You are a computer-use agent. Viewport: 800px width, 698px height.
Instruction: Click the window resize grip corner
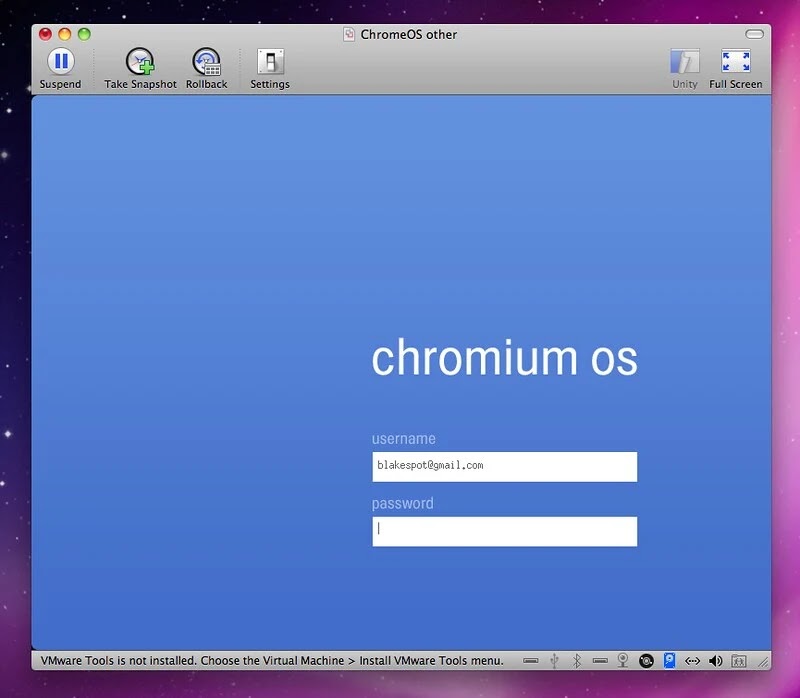(763, 662)
